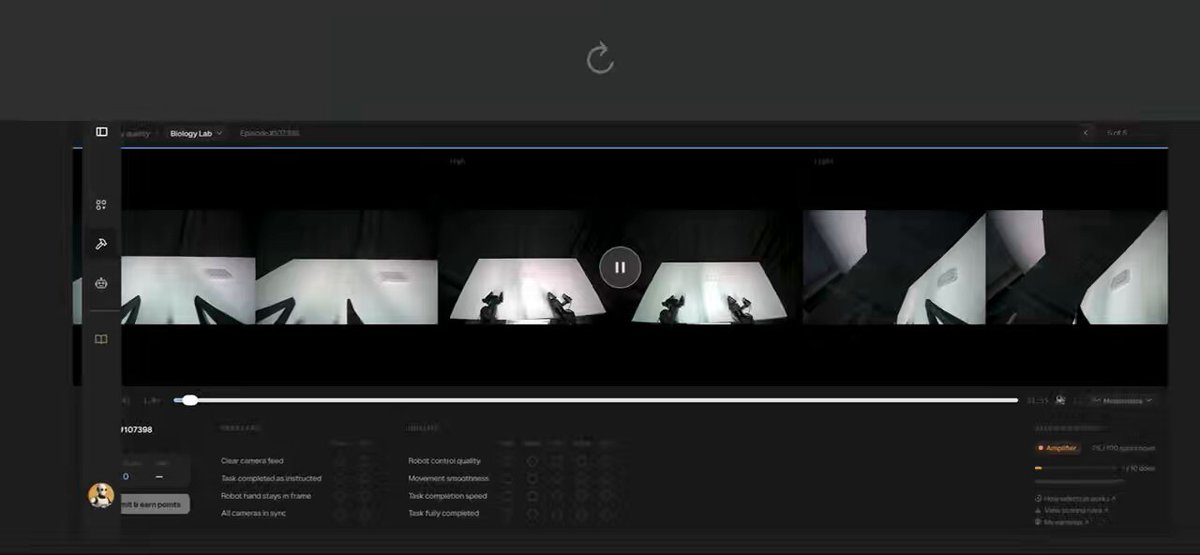Open the book icon in sidebar
The width and height of the screenshot is (1200, 555).
(x=101, y=339)
